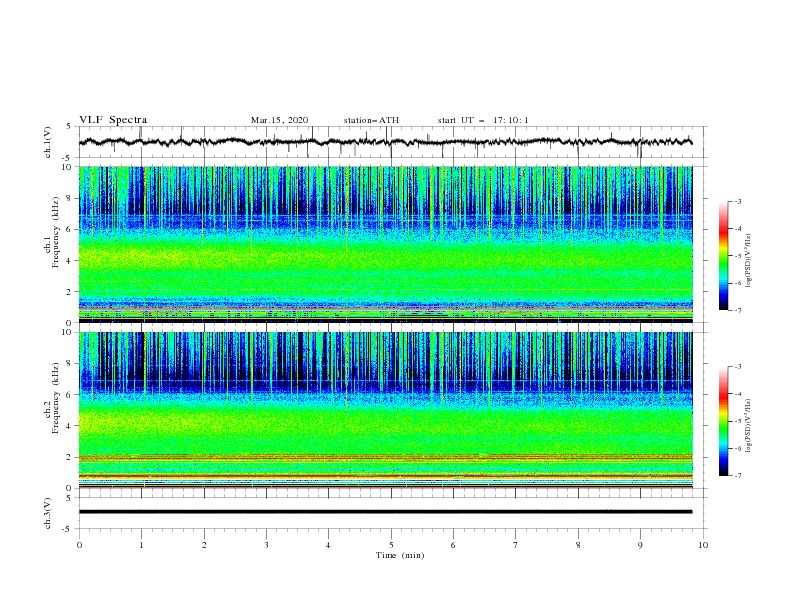Image resolution: width=792 pixels, height=612 pixels.
Task: Click the "-7" label on ch.2 color scale
Action: coord(738,476)
